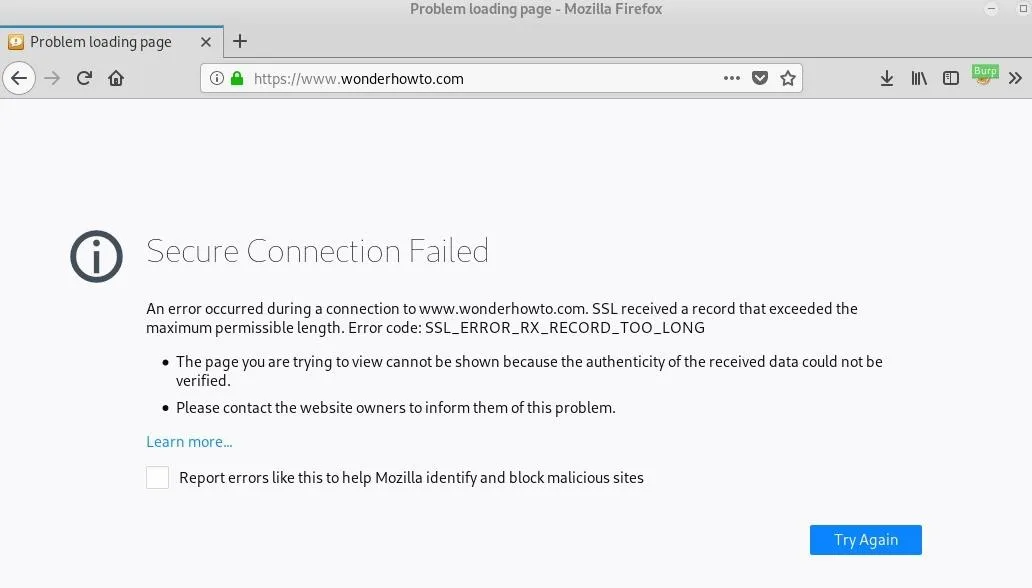Open the Downloads arrow icon
Screen dimensions: 1032x588
pos(887,78)
